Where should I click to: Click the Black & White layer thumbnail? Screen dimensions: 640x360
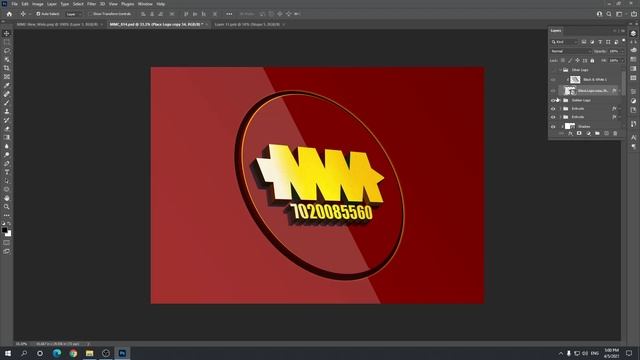coord(575,80)
